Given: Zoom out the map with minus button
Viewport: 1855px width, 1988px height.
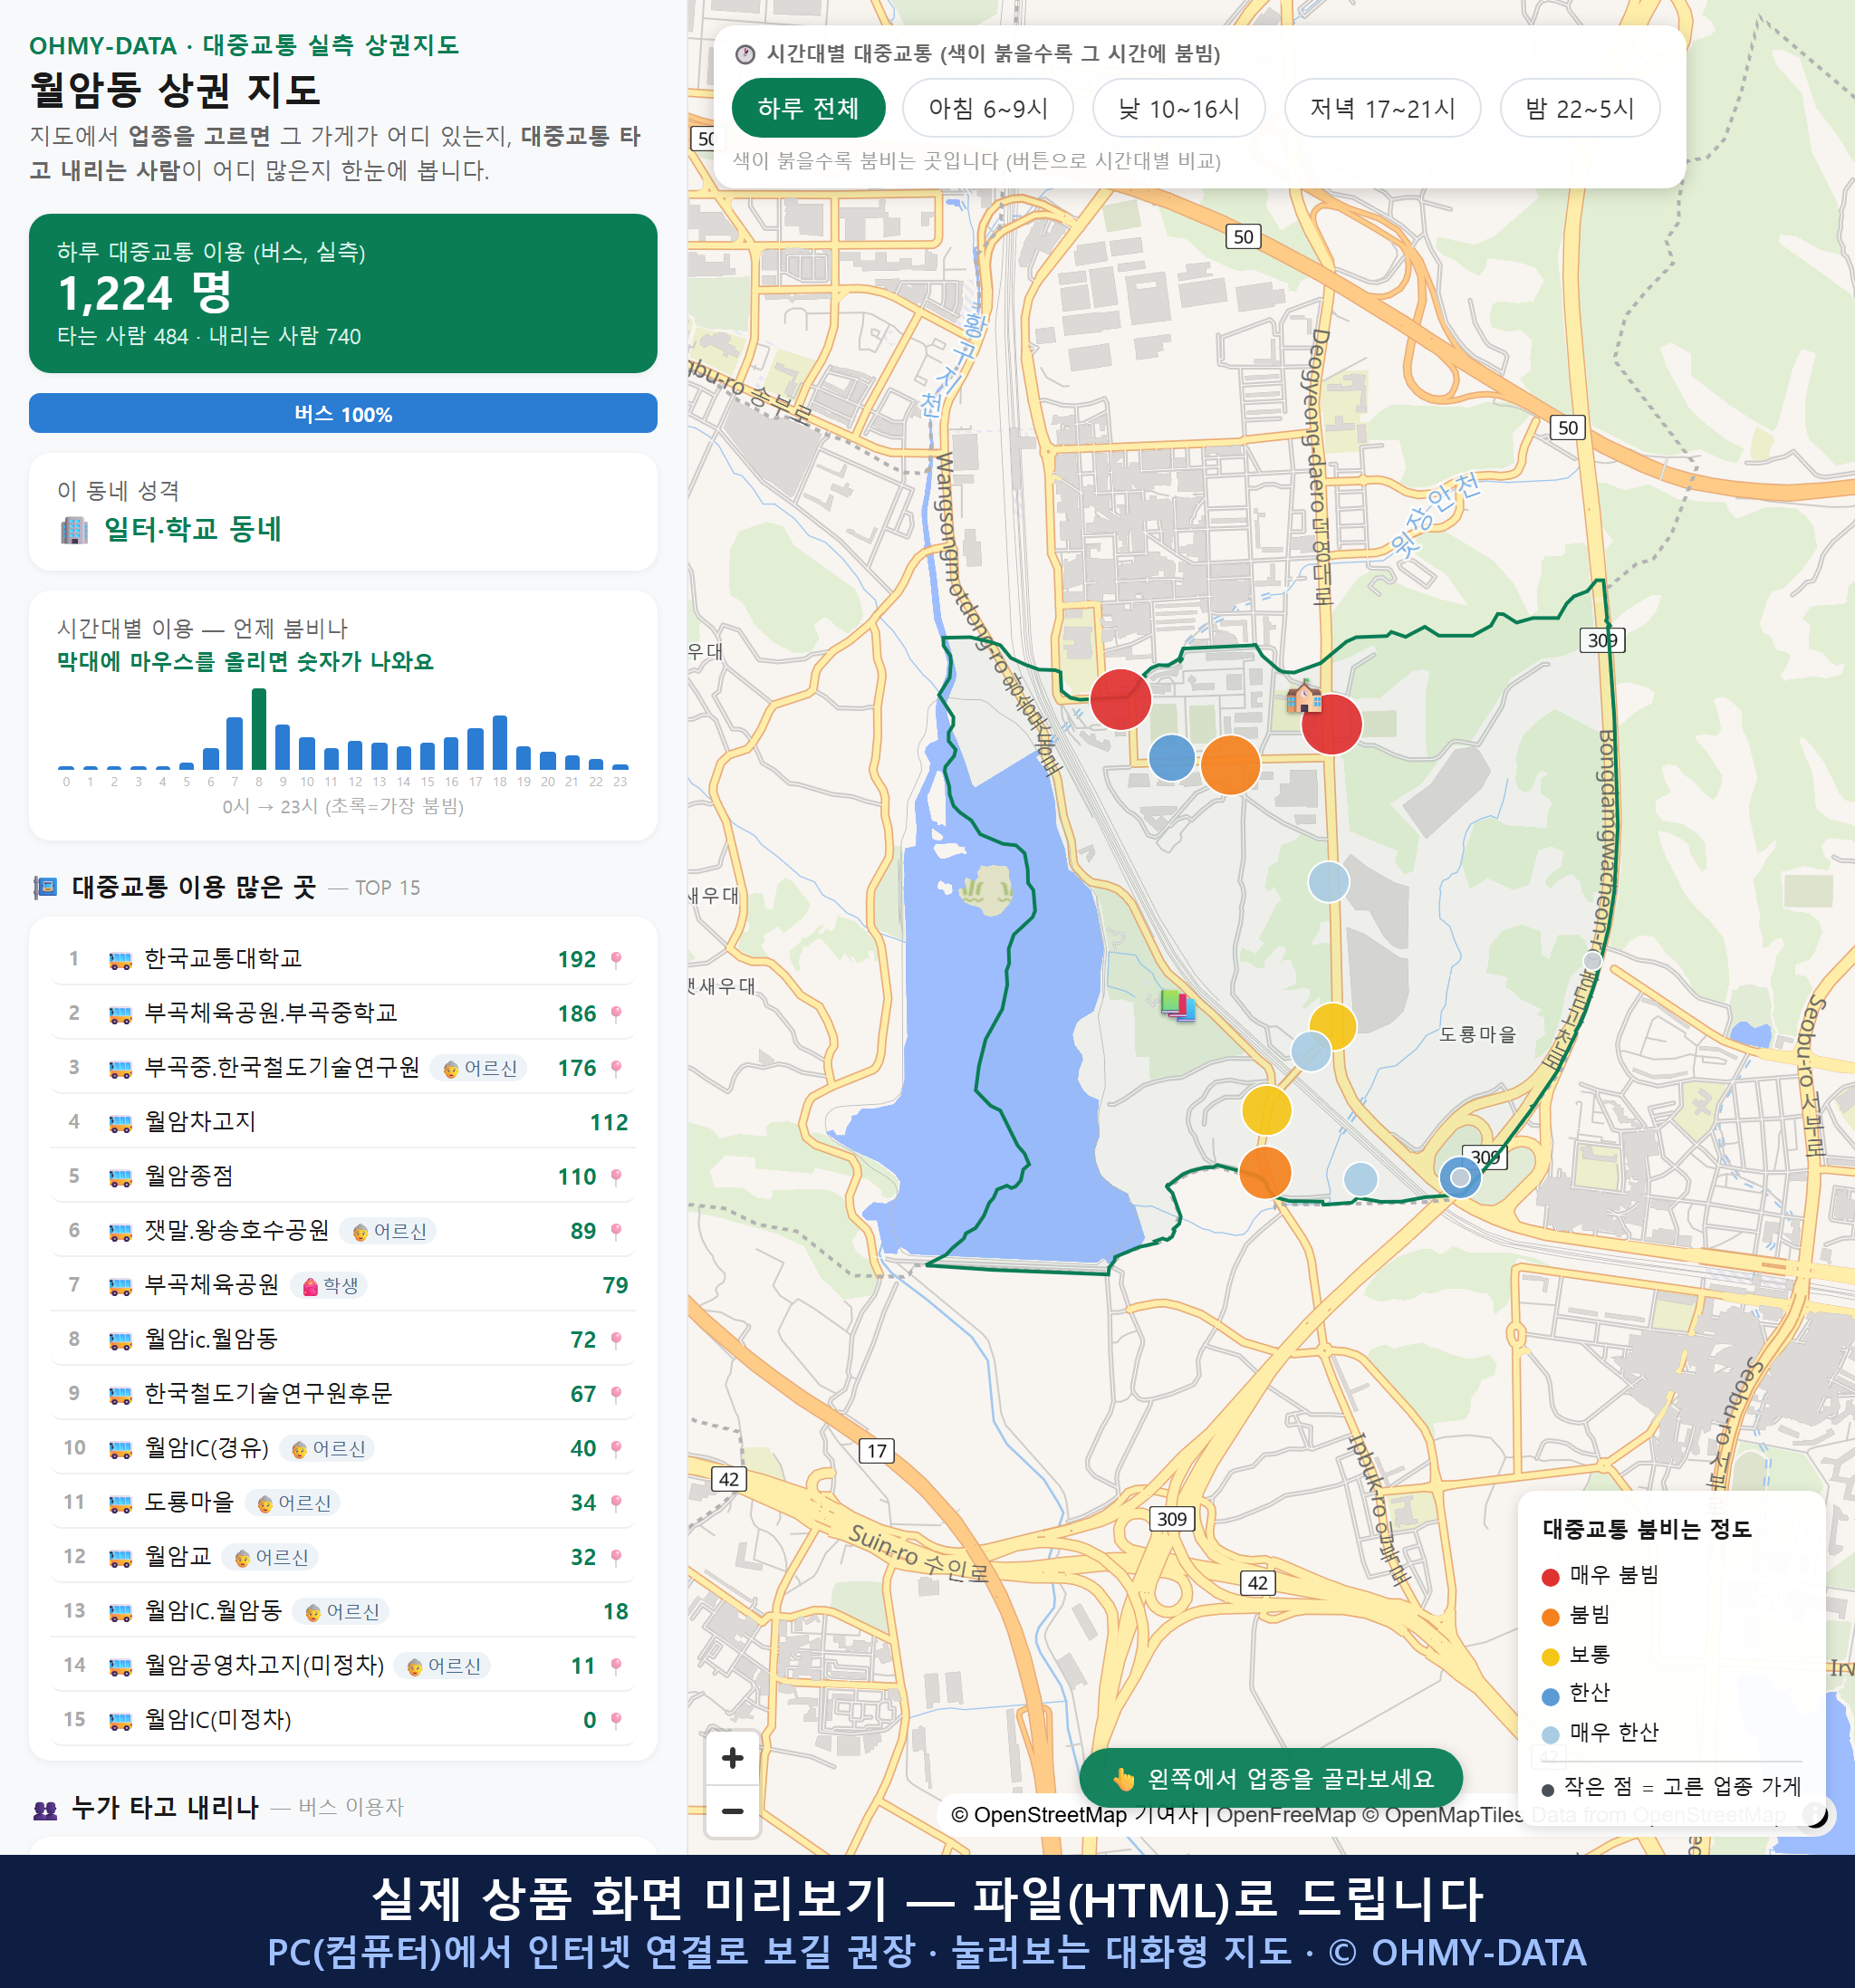Looking at the screenshot, I should (x=732, y=1810).
